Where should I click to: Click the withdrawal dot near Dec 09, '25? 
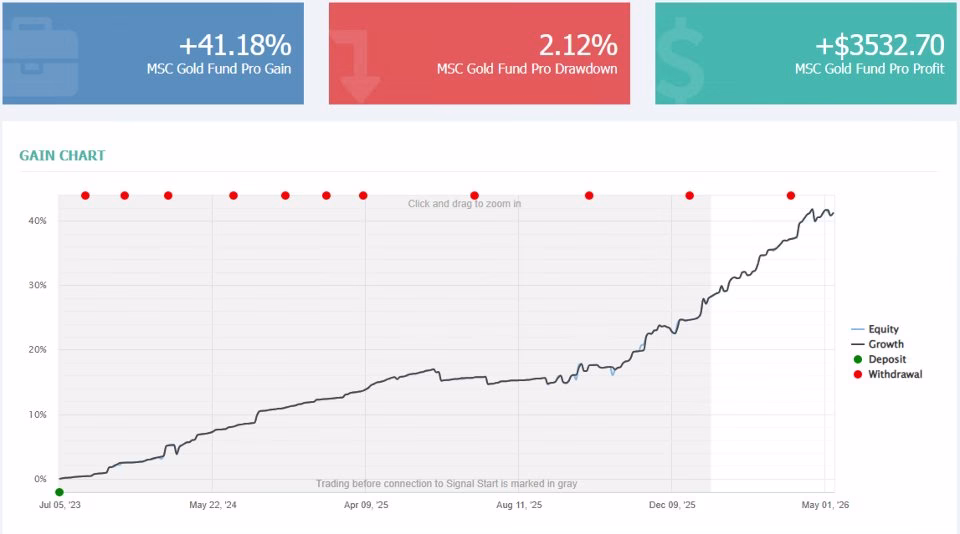(690, 195)
